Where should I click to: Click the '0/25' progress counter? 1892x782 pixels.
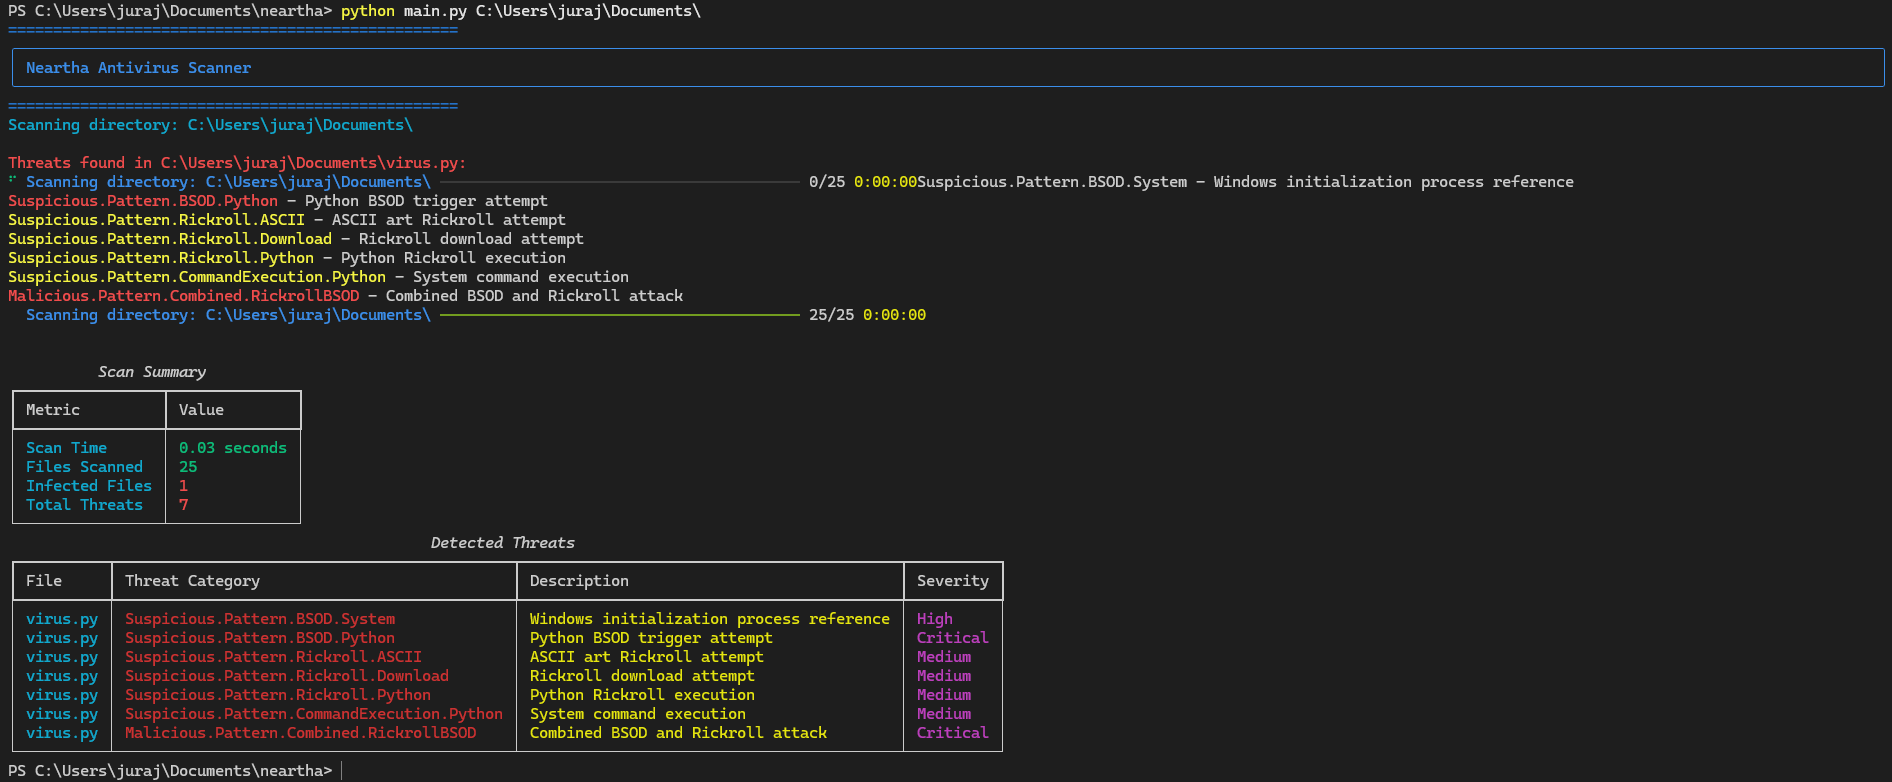click(827, 182)
